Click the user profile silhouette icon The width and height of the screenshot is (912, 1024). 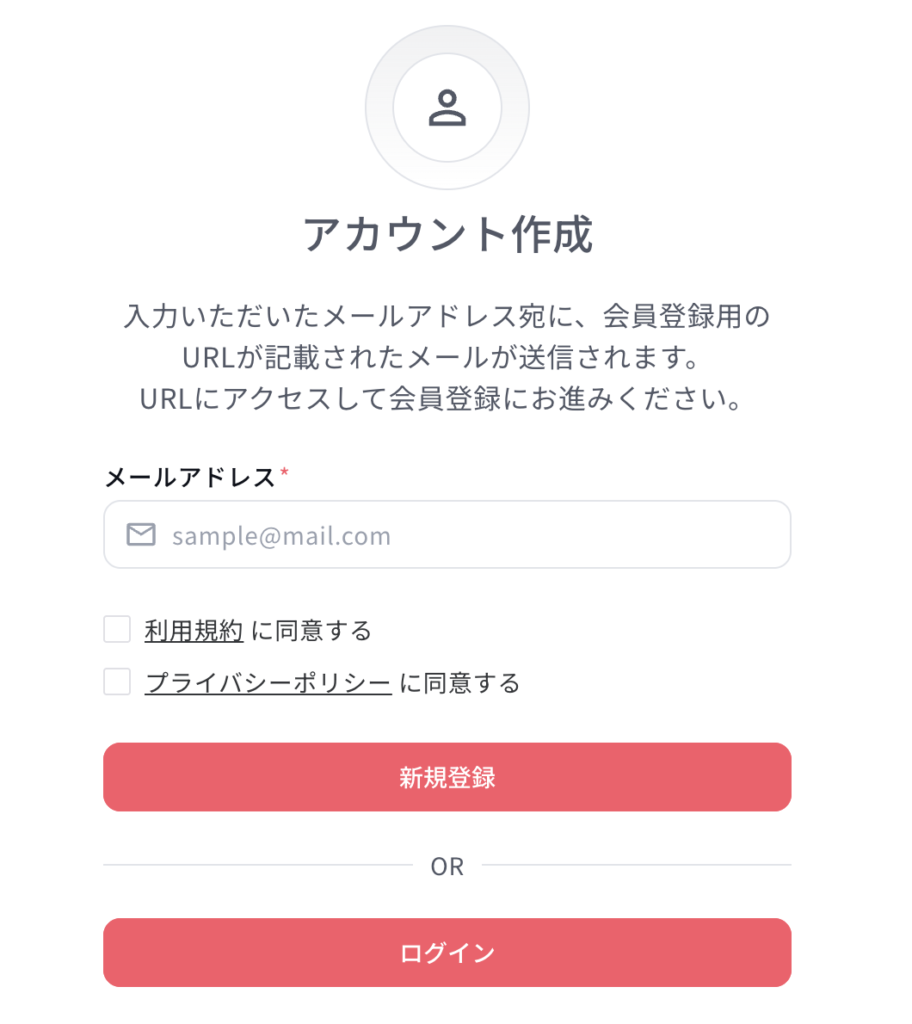447,108
